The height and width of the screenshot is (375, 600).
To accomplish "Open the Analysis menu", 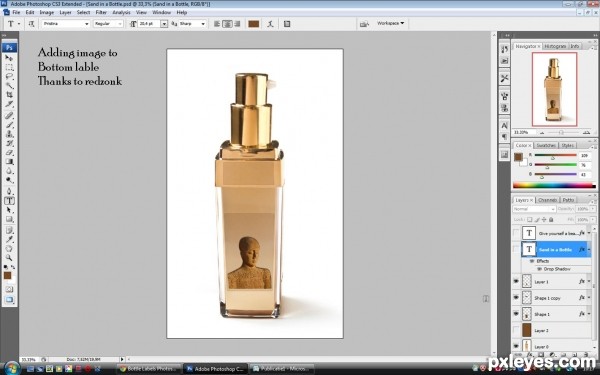I will (121, 12).
